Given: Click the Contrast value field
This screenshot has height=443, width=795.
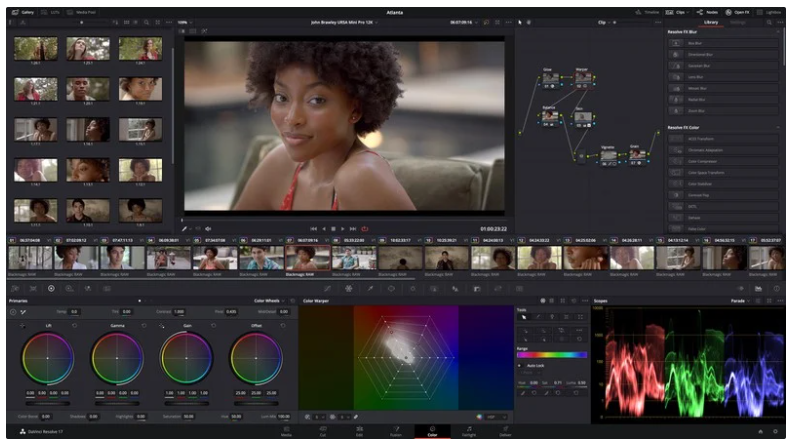Looking at the screenshot, I should 179,312.
